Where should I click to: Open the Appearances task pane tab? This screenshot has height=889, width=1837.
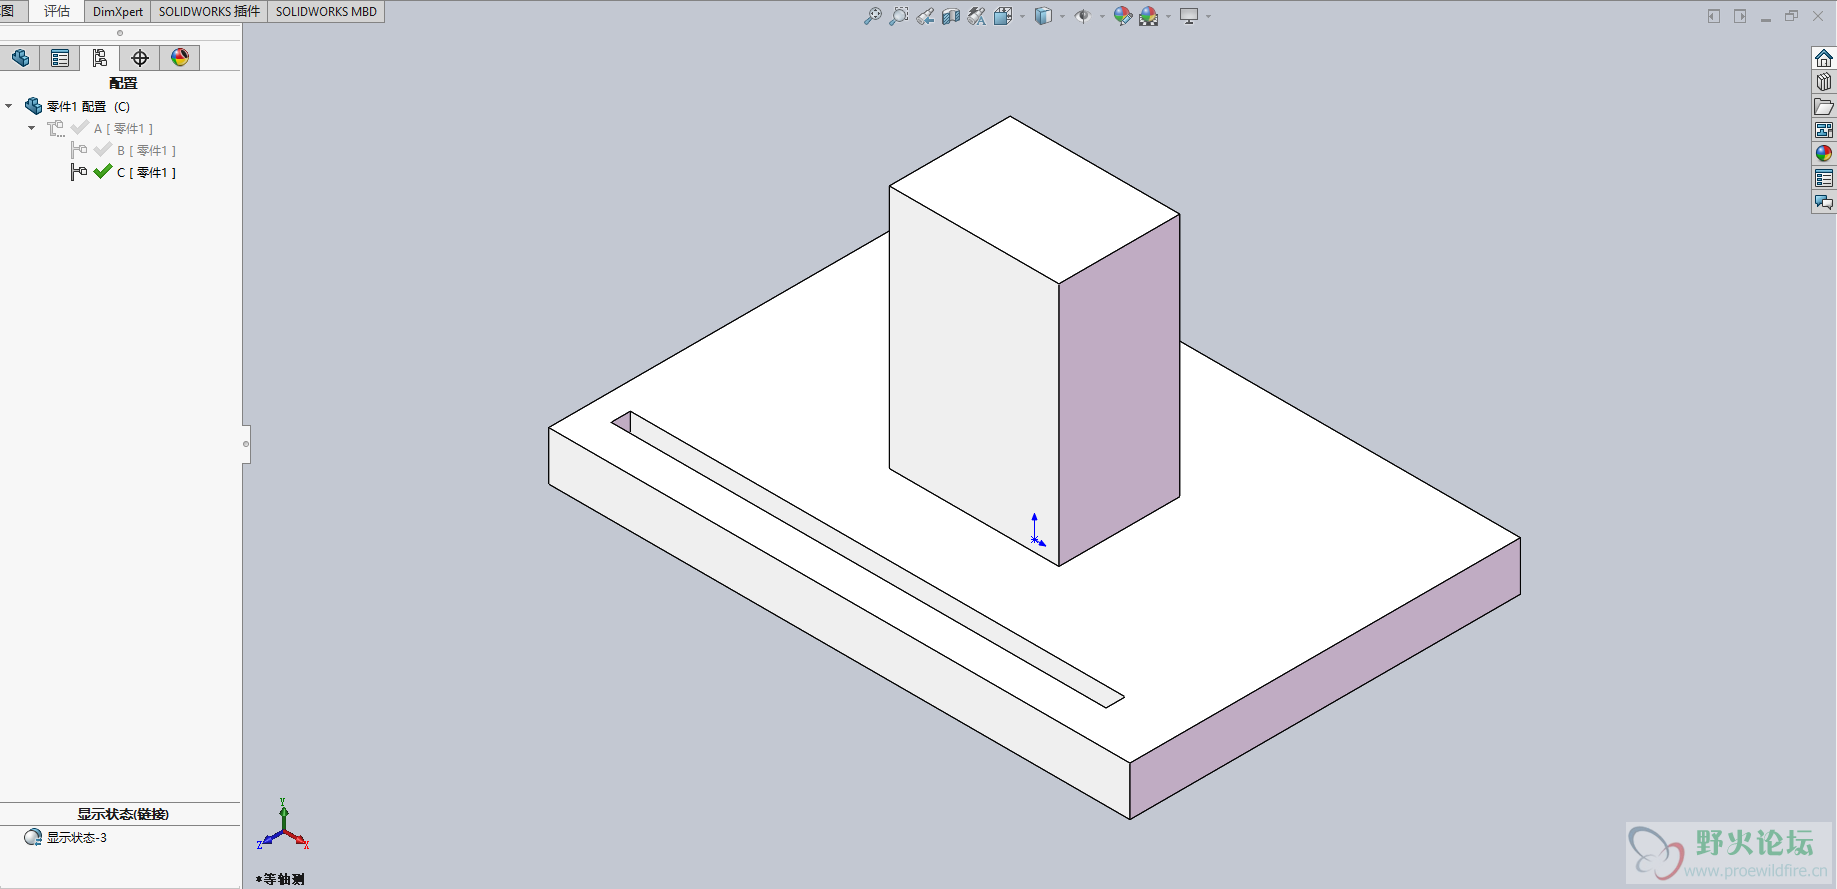coord(1824,154)
